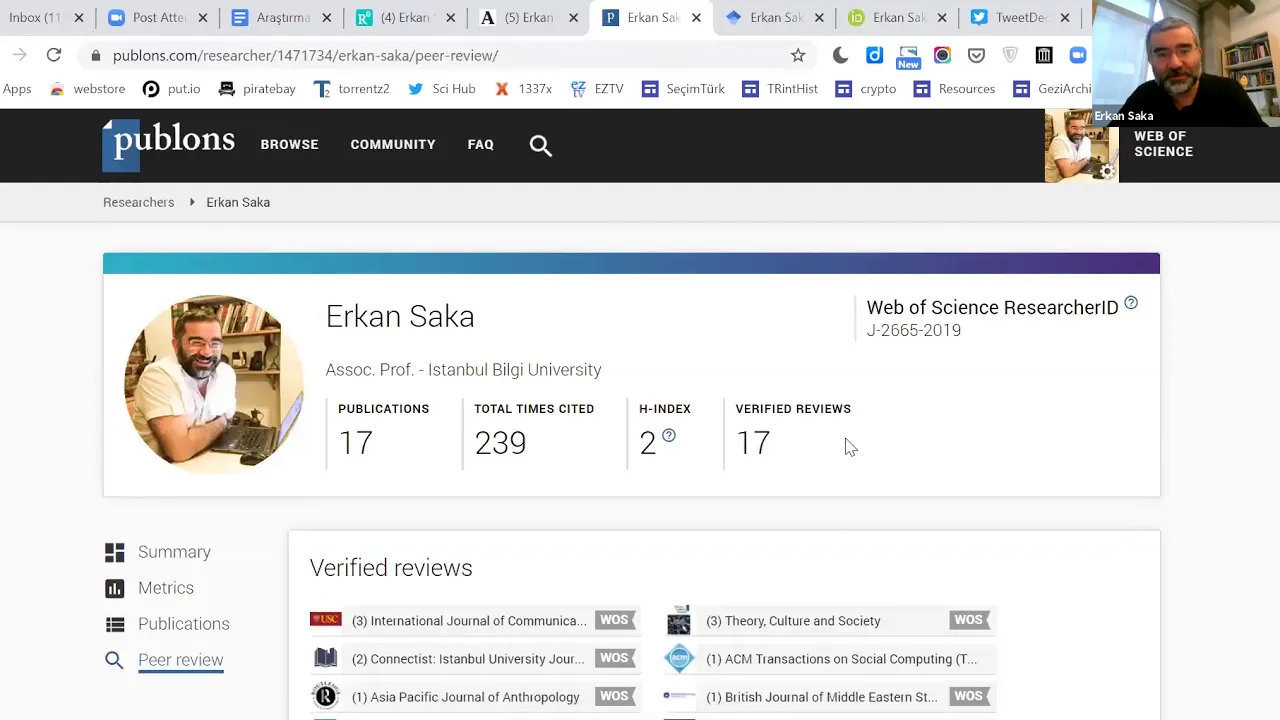1280x720 pixels.
Task: Open British Journal of Middle Eastern St... reviews
Action: point(822,697)
